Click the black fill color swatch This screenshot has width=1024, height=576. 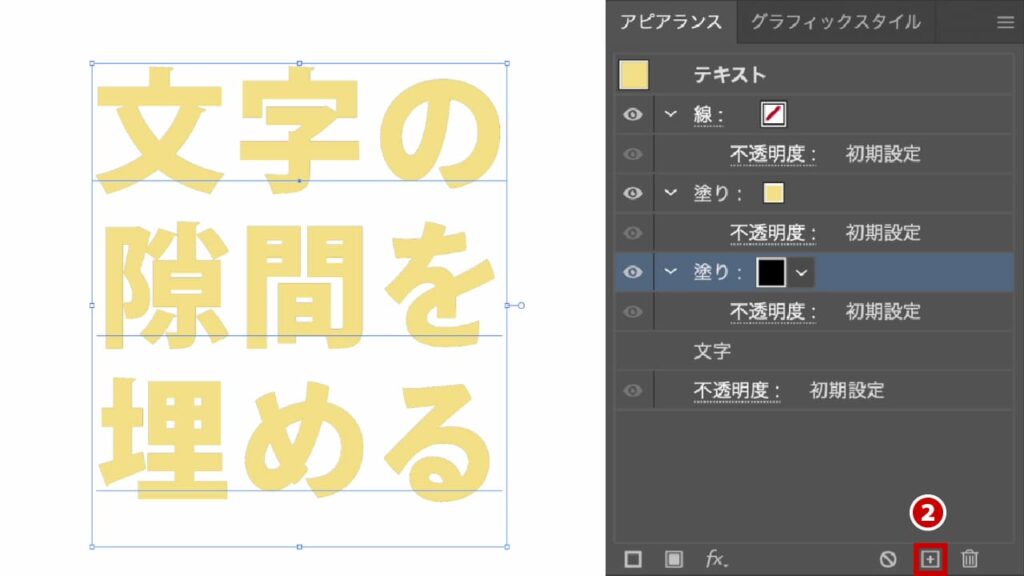point(771,272)
